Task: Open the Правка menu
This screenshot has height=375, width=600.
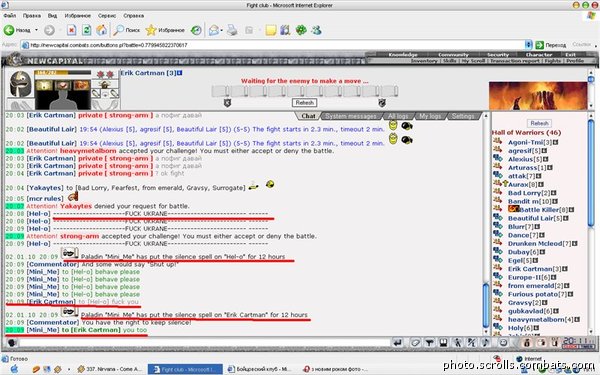Action: tap(32, 16)
